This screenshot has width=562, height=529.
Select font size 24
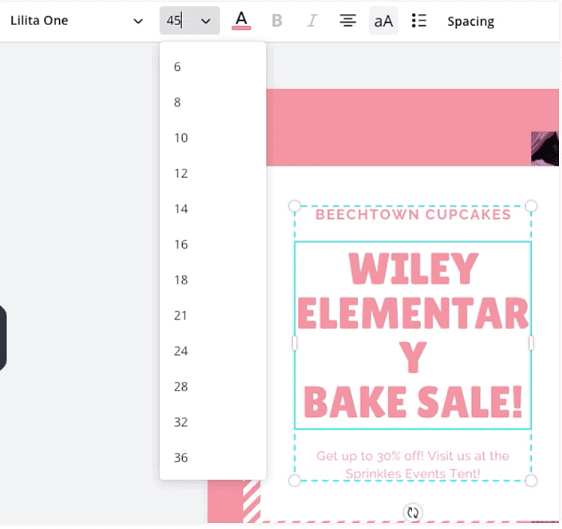[x=213, y=351]
